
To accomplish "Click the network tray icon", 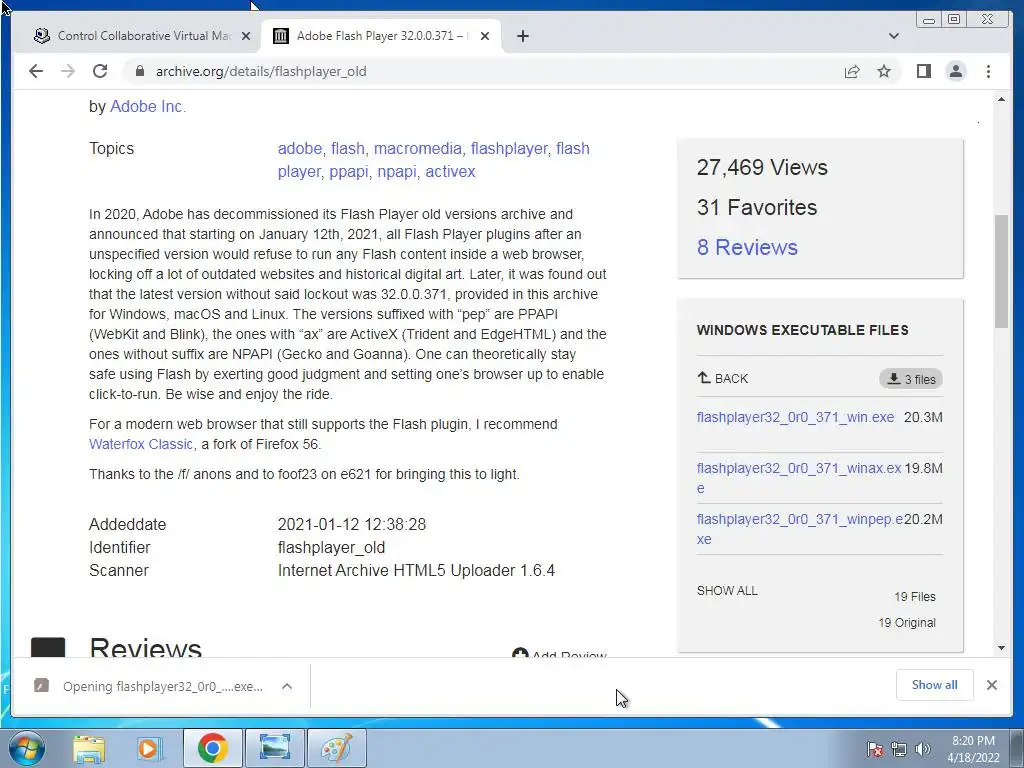I will [x=899, y=749].
